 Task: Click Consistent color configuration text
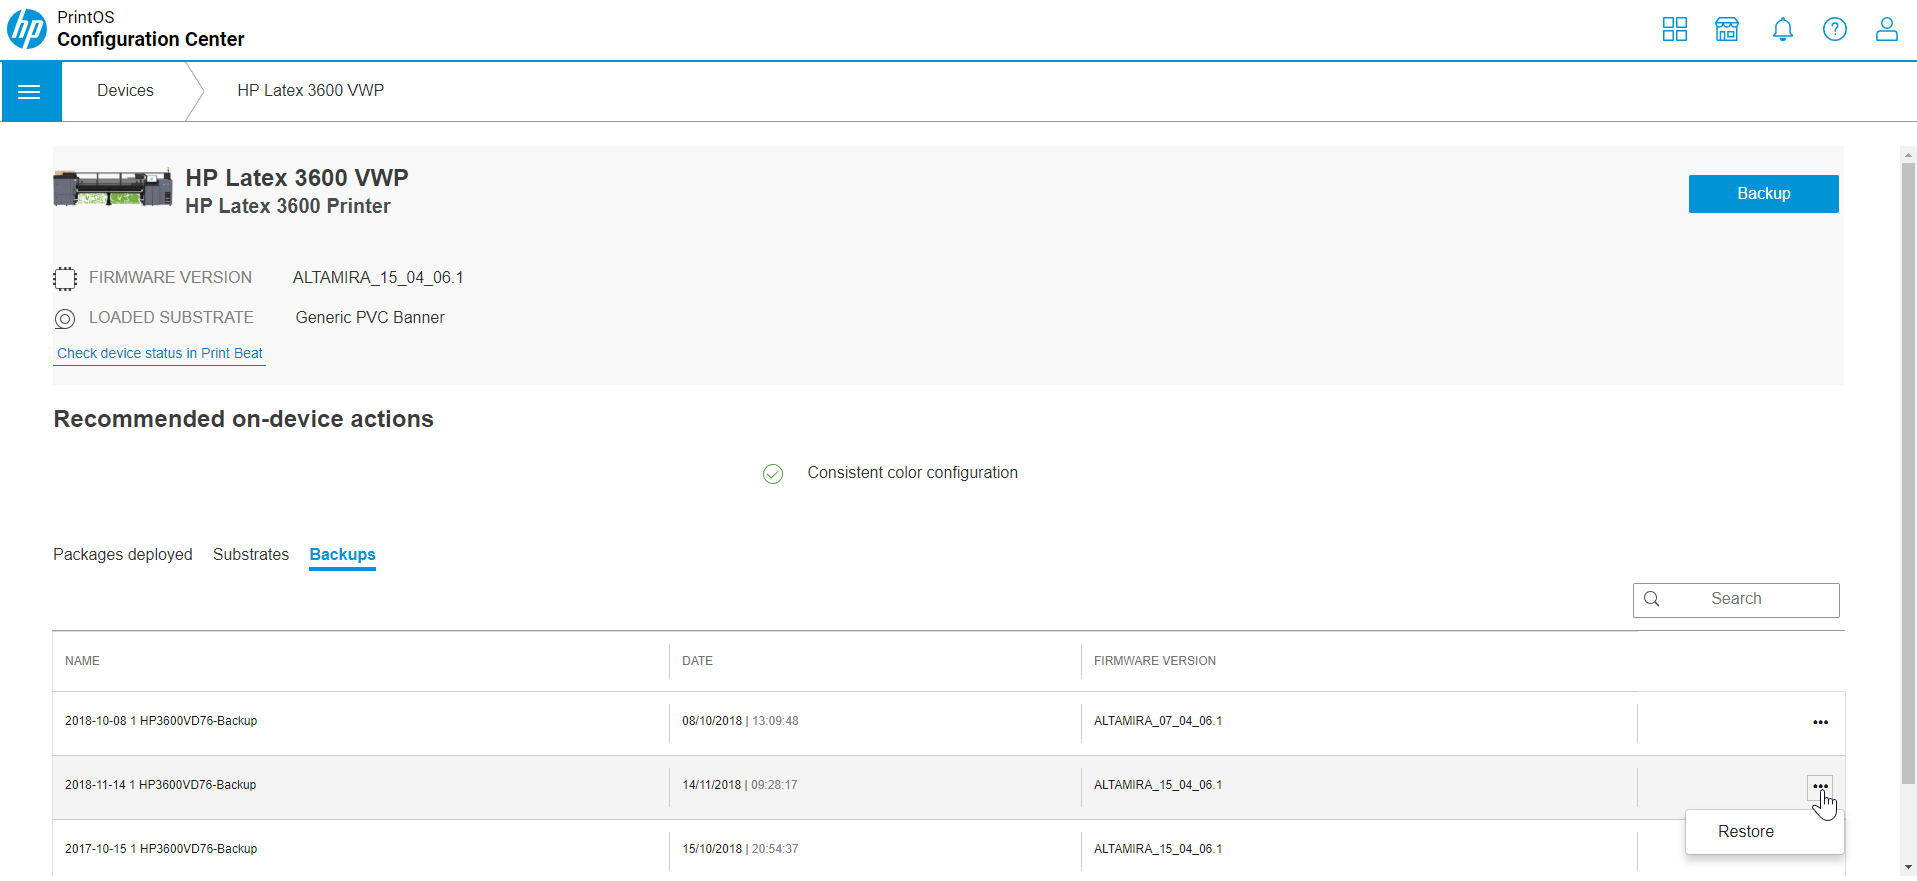[913, 473]
